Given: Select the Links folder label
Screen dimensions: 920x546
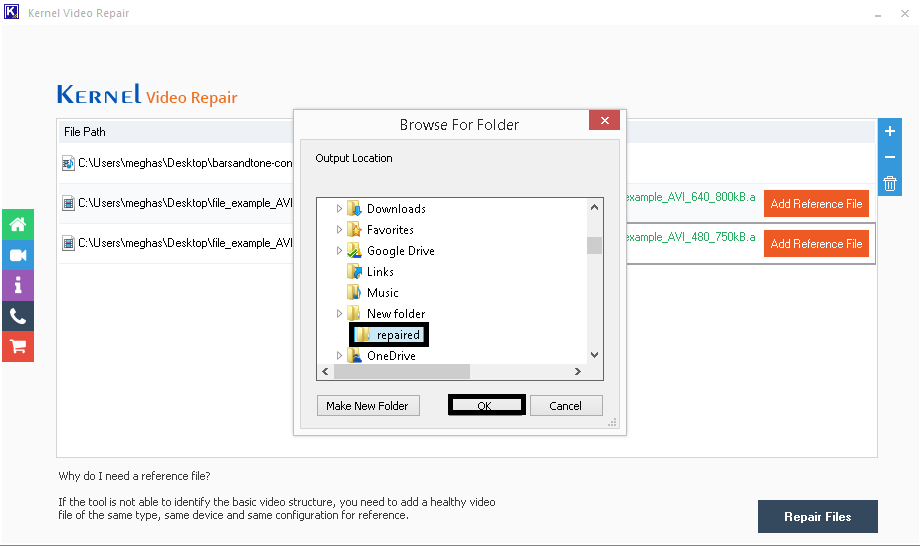Looking at the screenshot, I should tap(380, 272).
